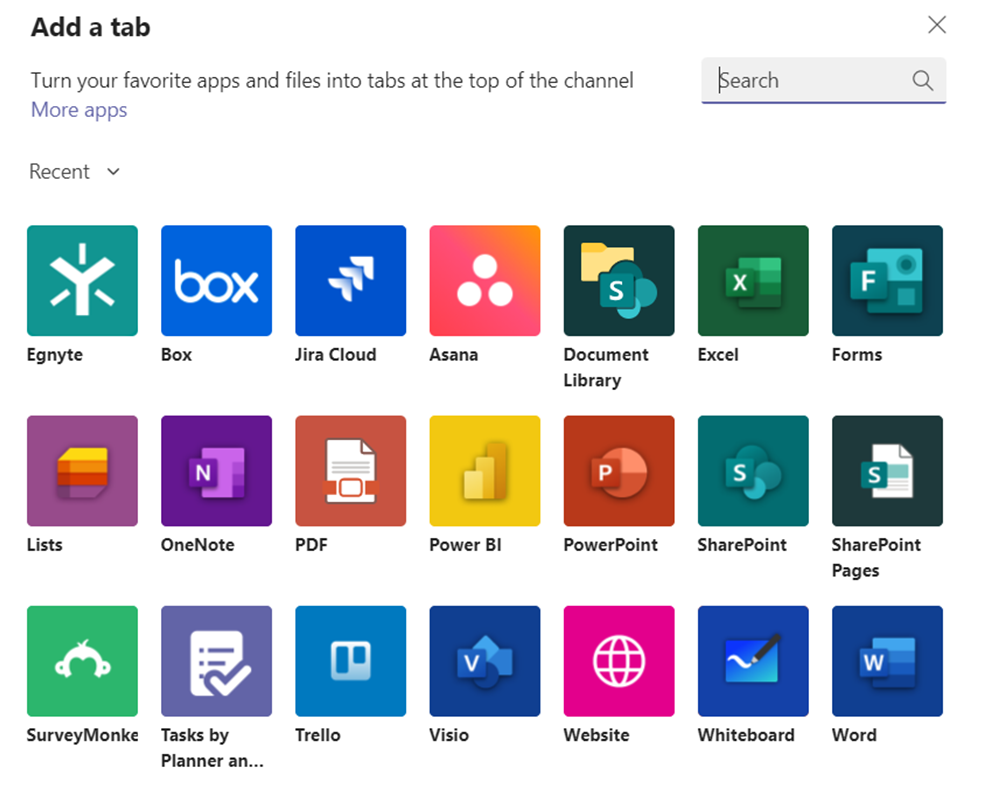Choose the Jira Cloud app

(x=350, y=281)
